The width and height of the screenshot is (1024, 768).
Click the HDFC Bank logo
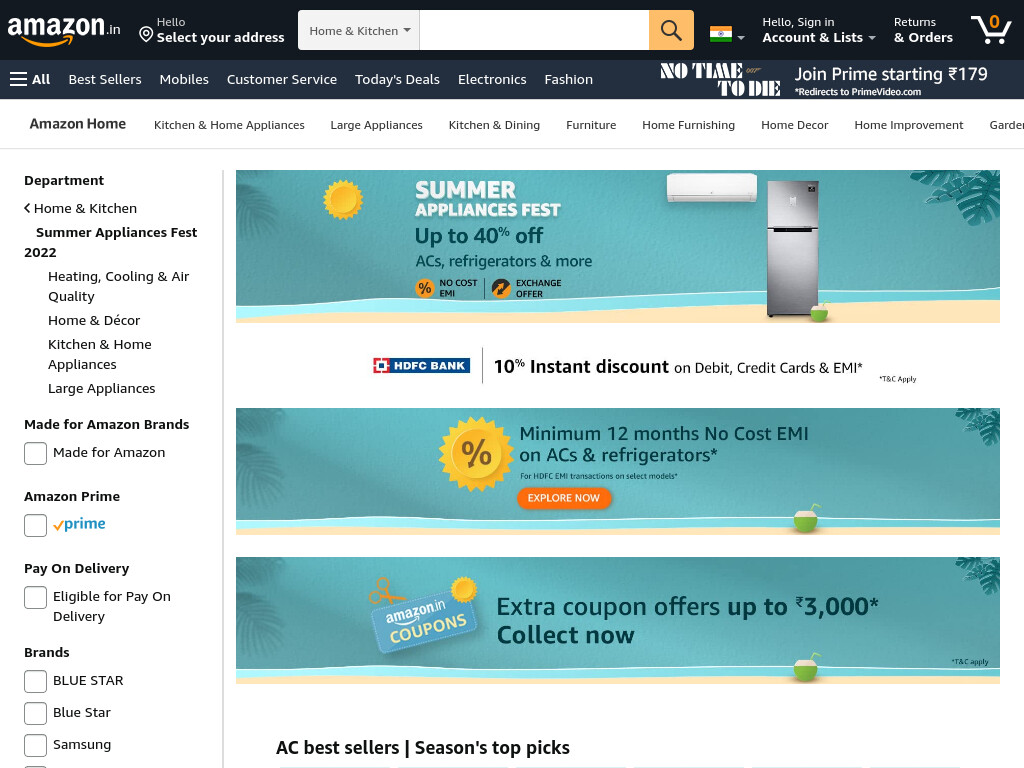(x=421, y=366)
